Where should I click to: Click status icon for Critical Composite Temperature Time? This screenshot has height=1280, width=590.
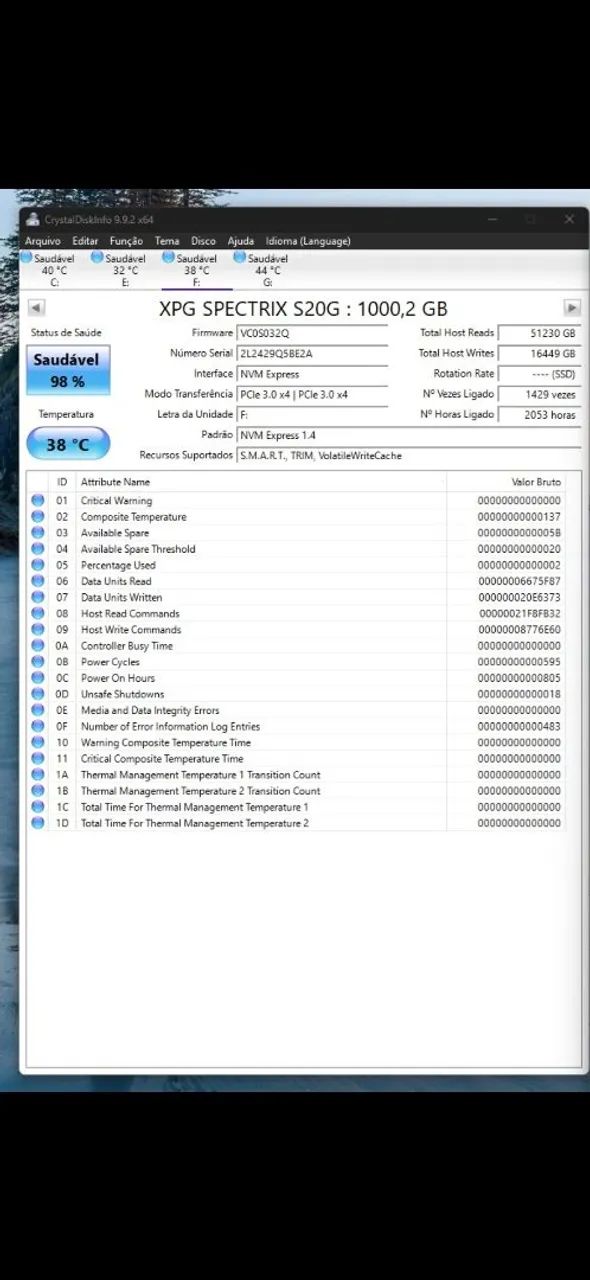pos(38,758)
